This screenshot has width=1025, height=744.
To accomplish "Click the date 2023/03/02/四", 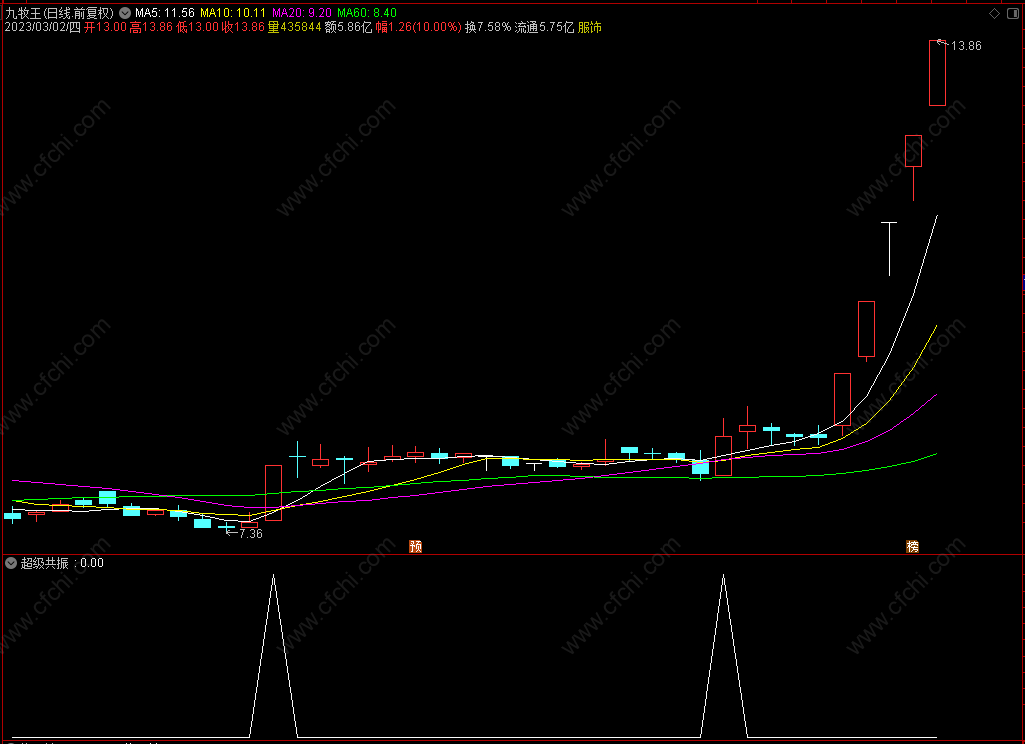I will pos(42,27).
